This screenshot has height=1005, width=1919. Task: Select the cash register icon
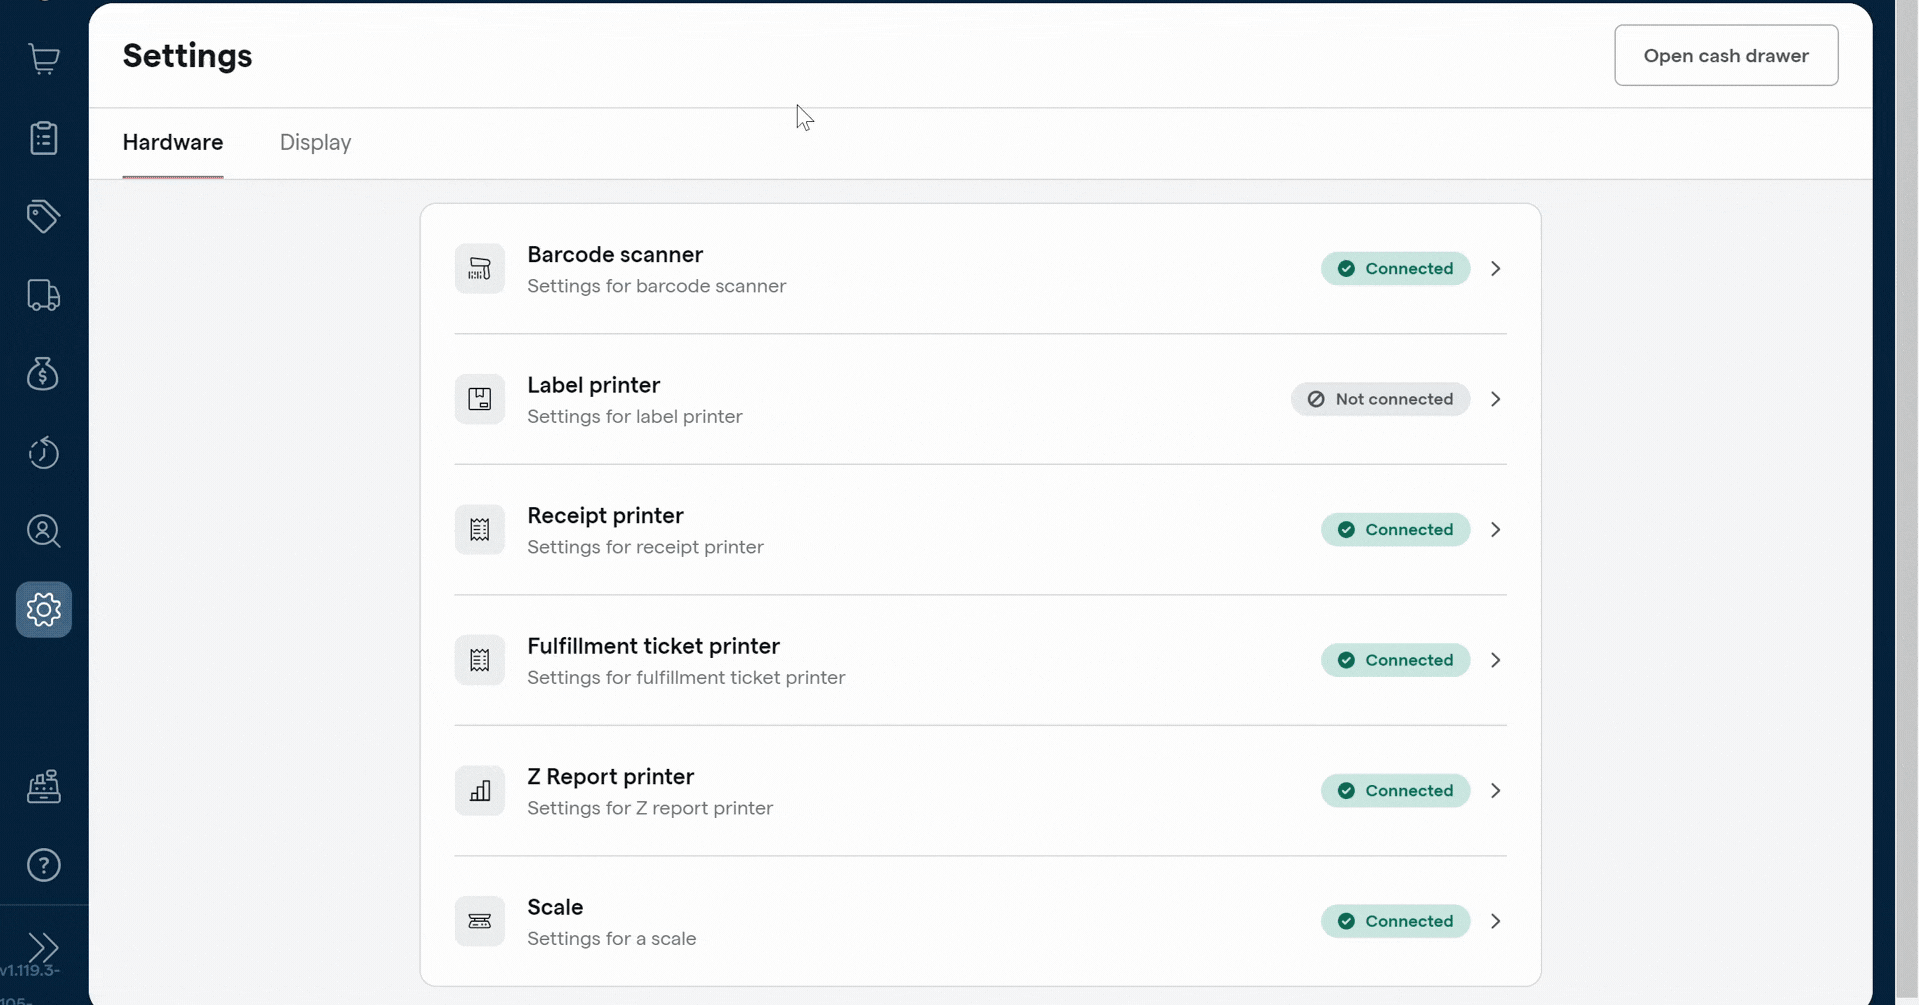(x=44, y=787)
